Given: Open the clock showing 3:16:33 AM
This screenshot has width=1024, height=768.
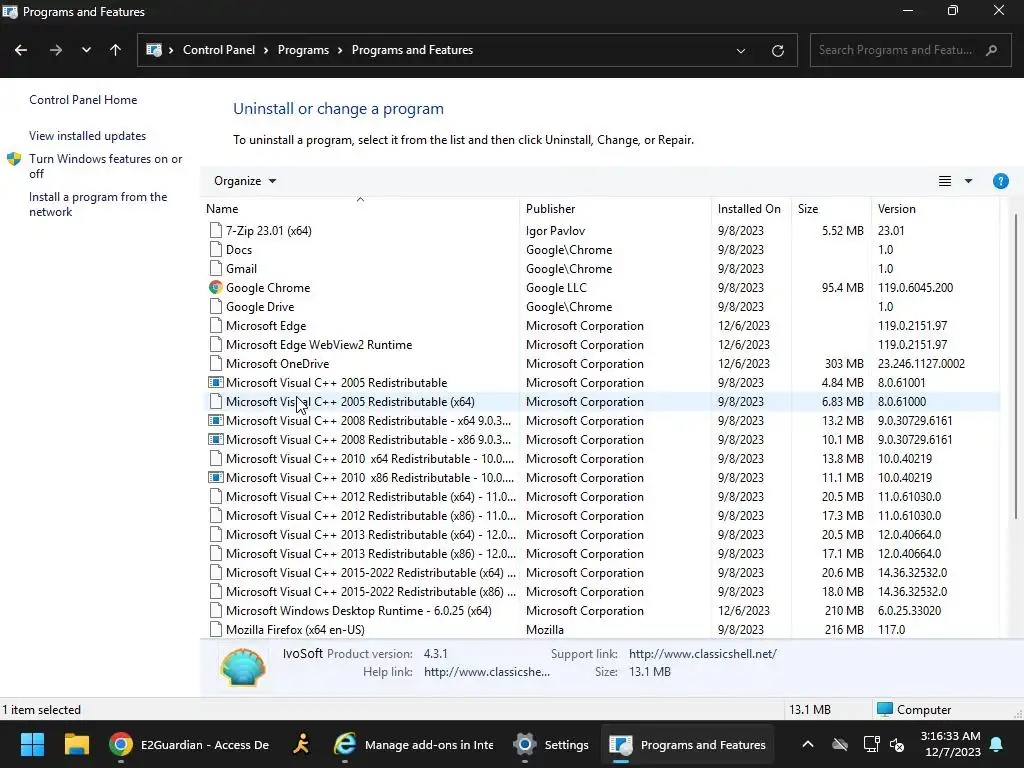Looking at the screenshot, I should tap(950, 744).
